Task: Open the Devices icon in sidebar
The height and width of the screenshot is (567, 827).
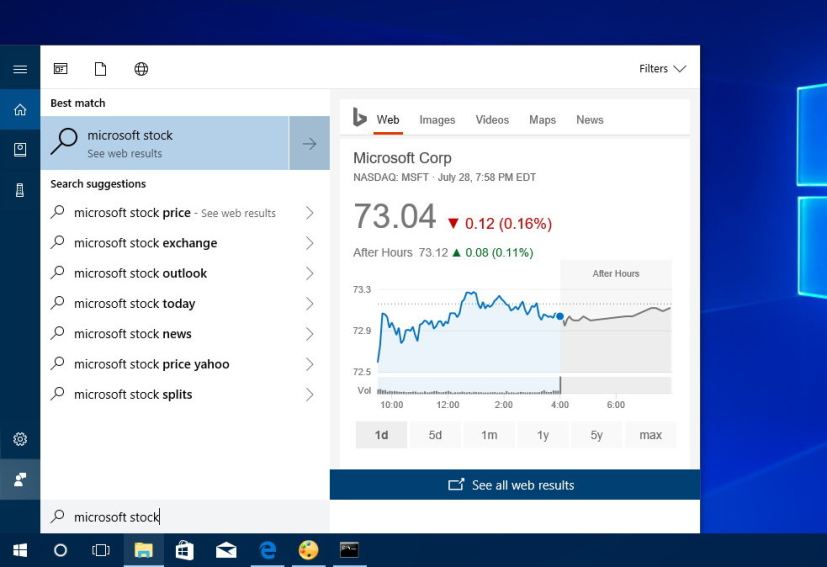Action: coord(20,190)
